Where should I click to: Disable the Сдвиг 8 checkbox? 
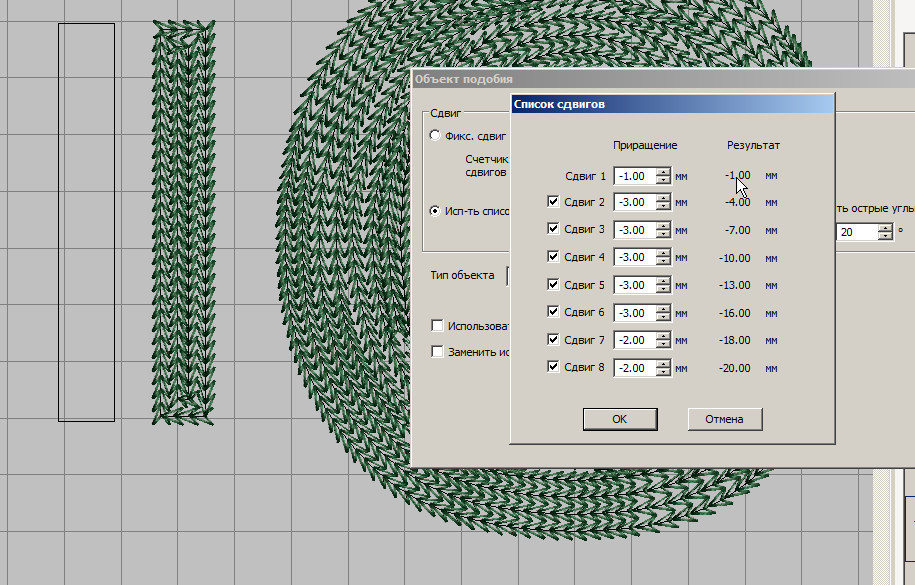tap(554, 367)
